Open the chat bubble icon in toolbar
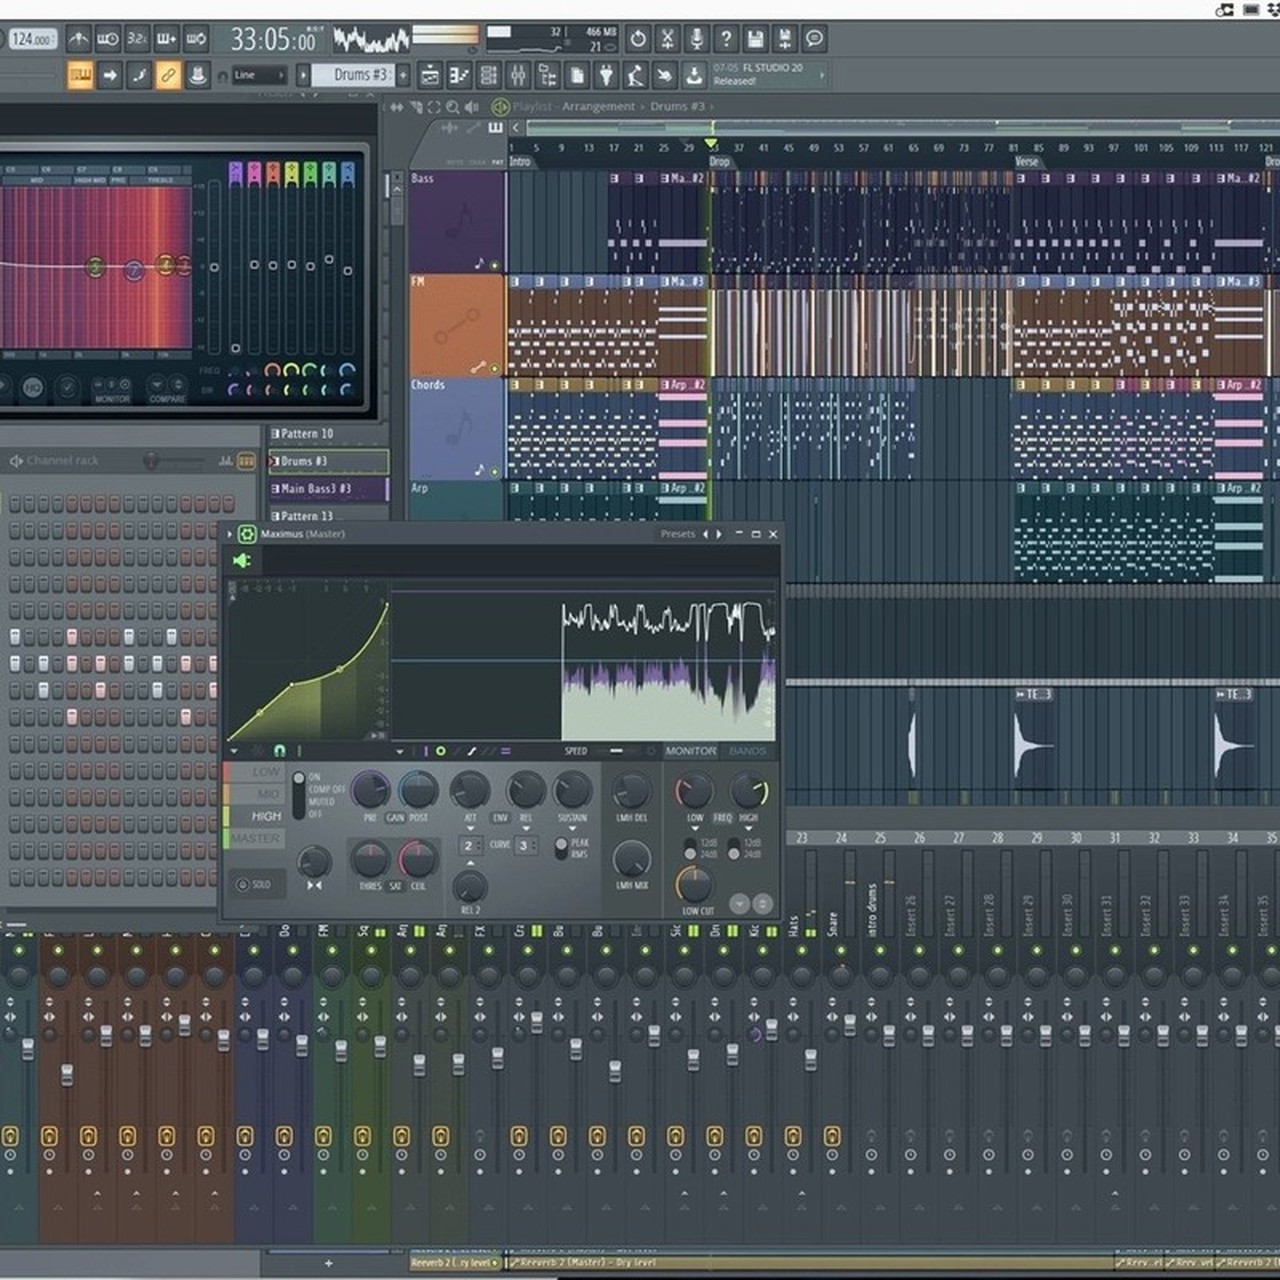This screenshot has width=1280, height=1280. 815,39
